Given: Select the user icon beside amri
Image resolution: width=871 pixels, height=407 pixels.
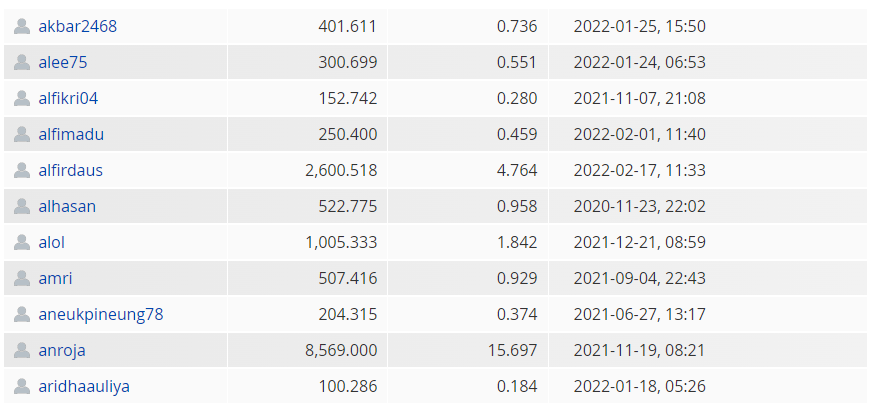Looking at the screenshot, I should click(22, 278).
